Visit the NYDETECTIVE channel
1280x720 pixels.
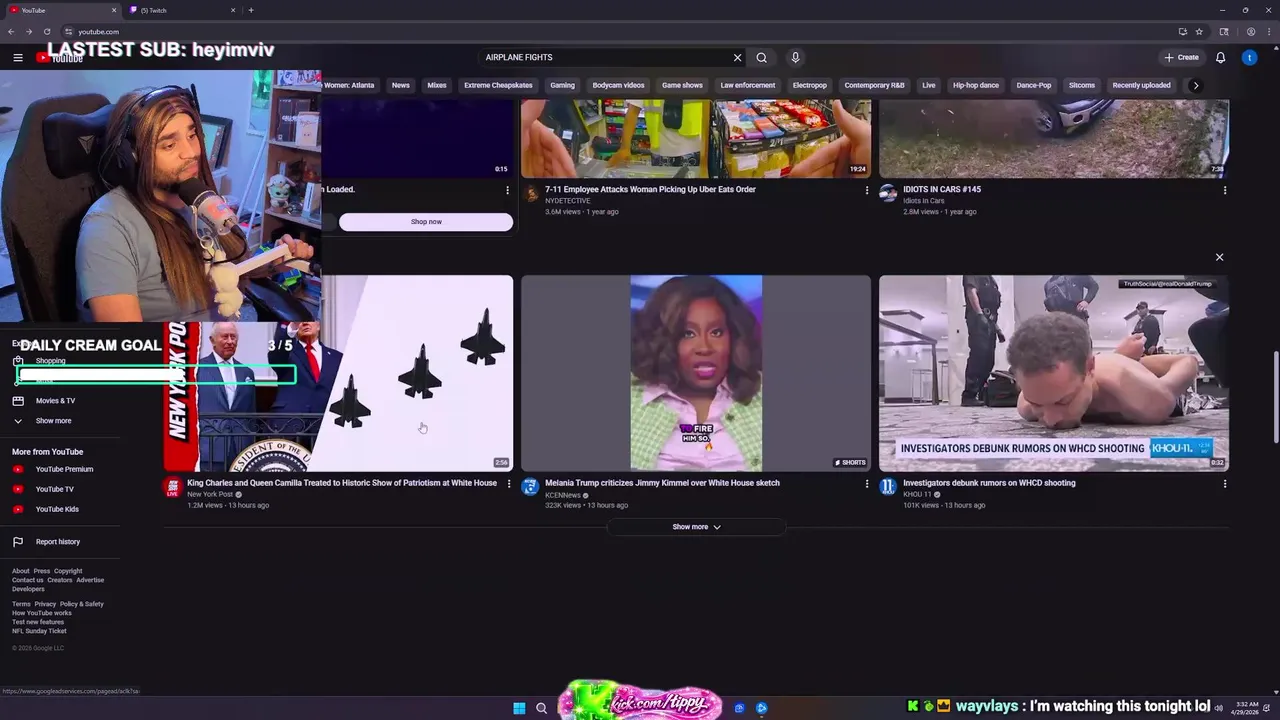(x=568, y=201)
